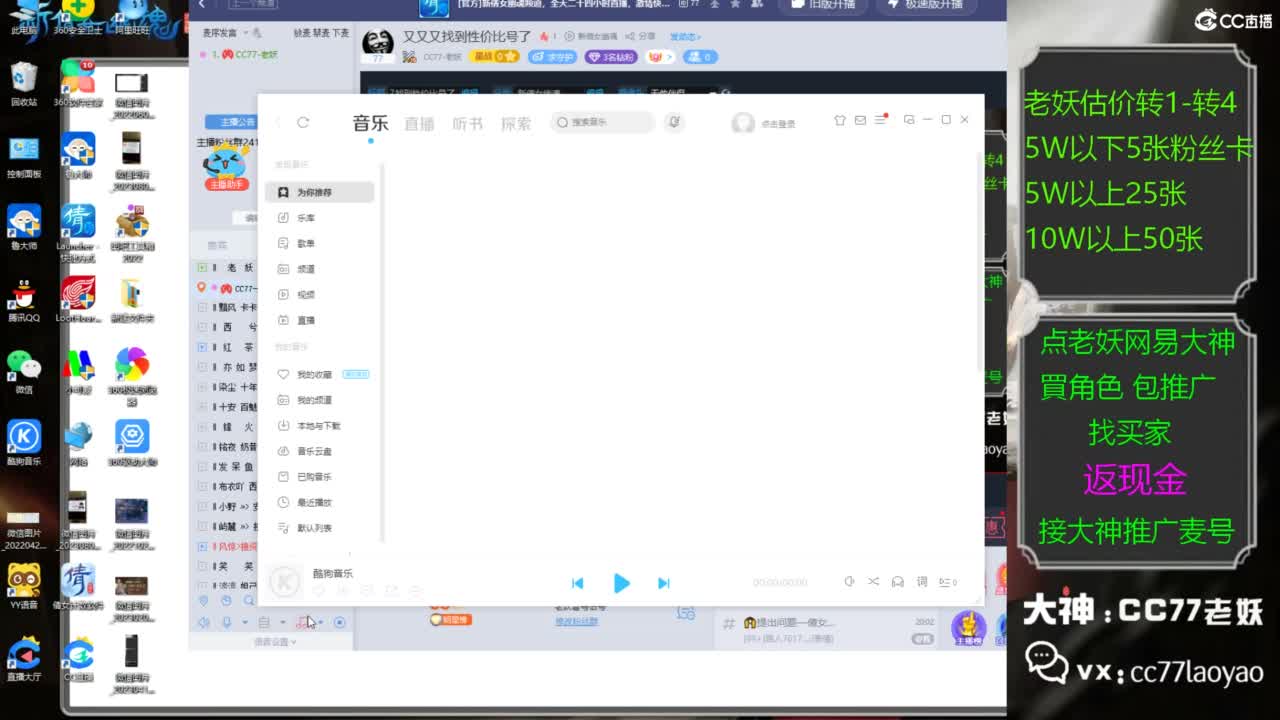The image size is (1280, 720).
Task: Show lyrics with the 词 icon
Action: point(921,582)
